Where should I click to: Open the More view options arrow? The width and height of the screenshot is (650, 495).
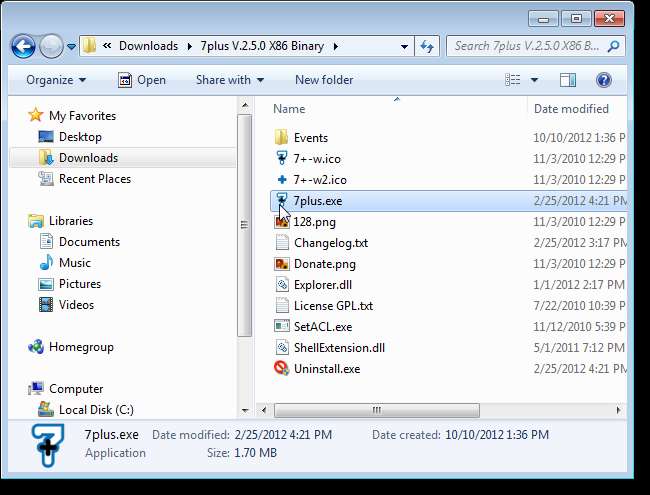pyautogui.click(x=534, y=80)
